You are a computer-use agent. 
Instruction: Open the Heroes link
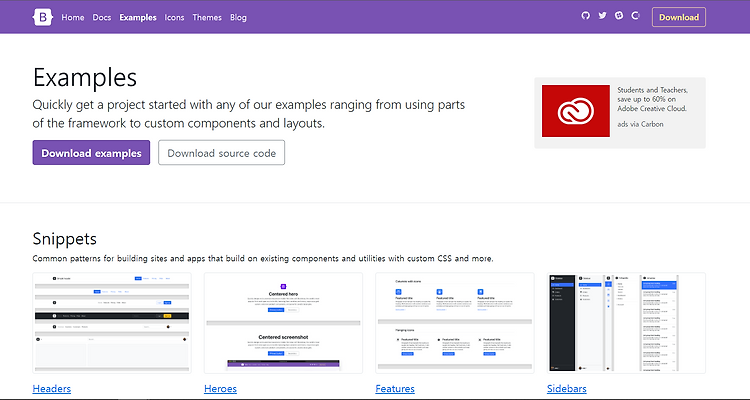point(221,389)
